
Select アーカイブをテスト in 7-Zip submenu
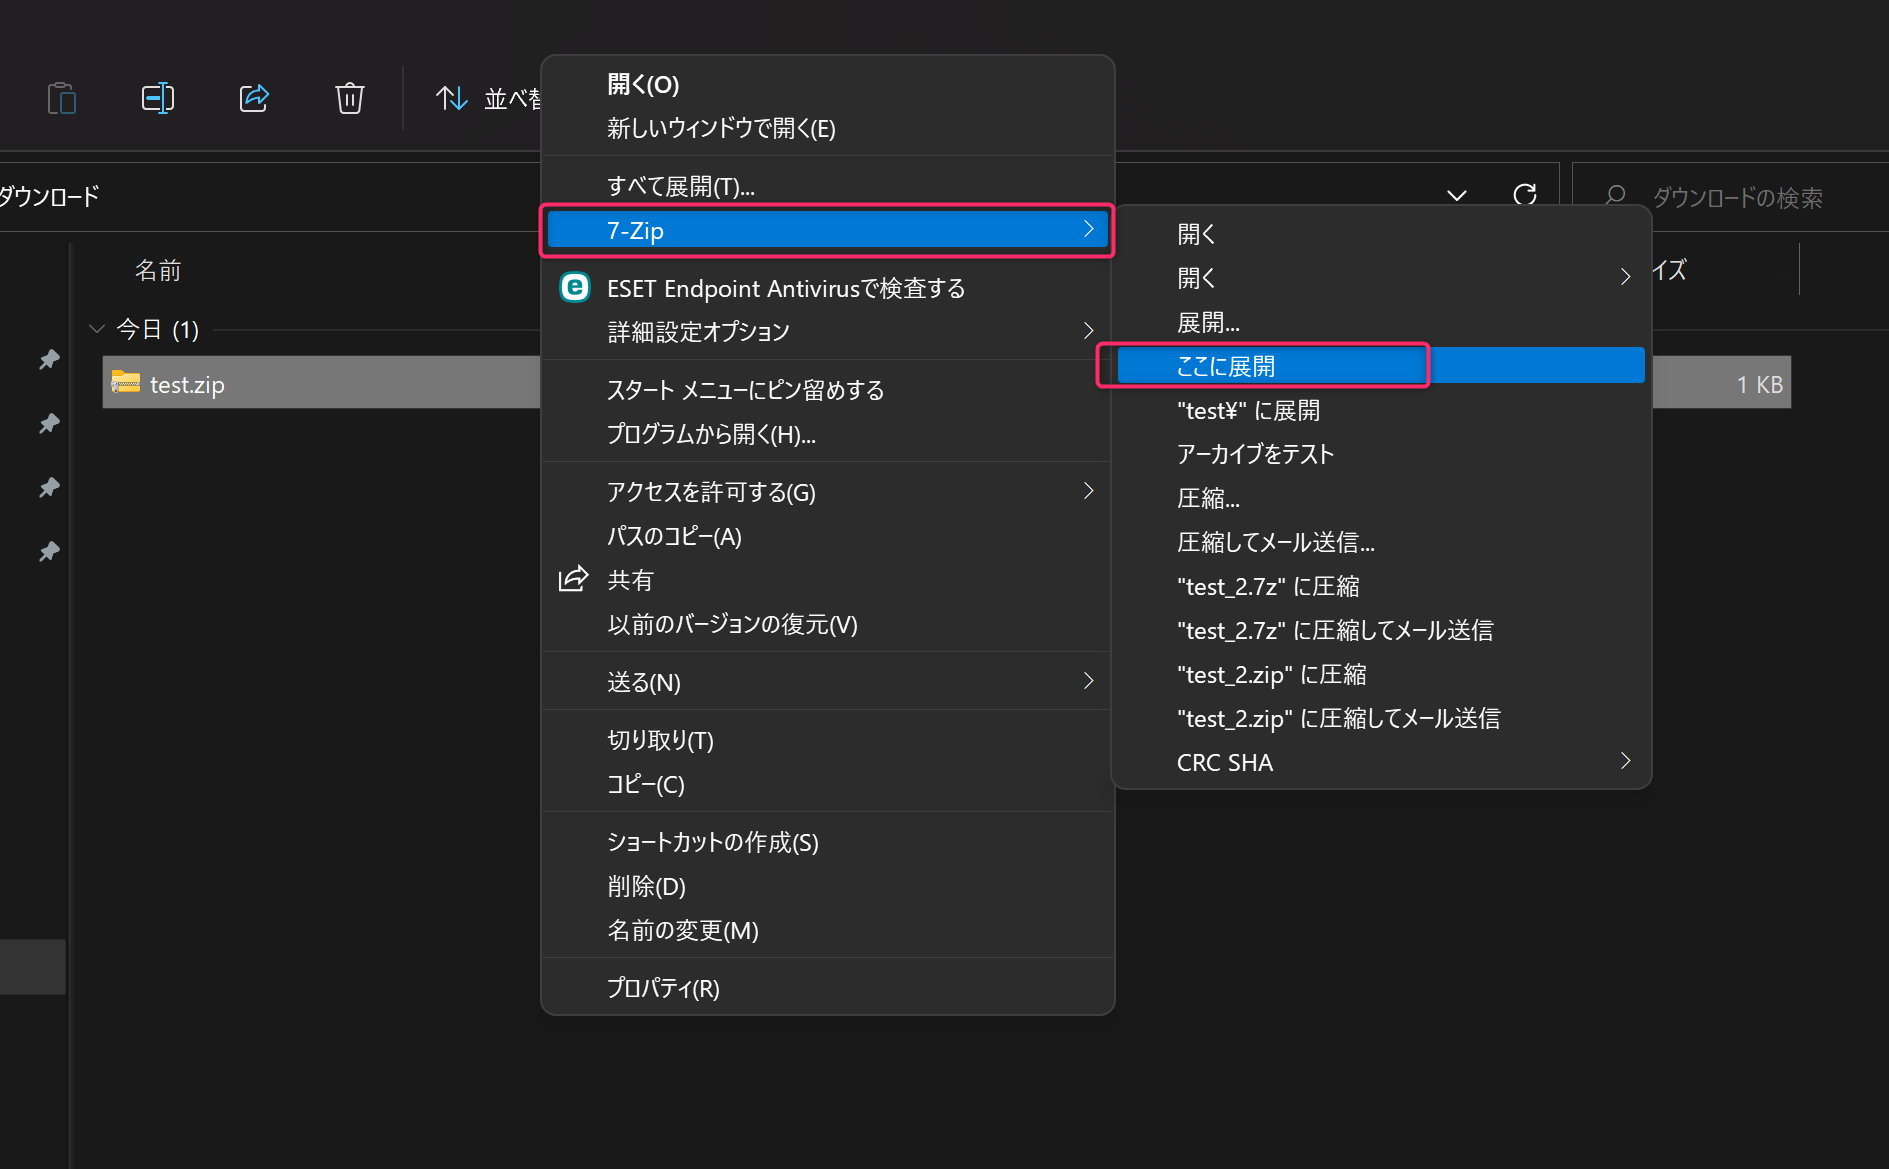pos(1255,454)
